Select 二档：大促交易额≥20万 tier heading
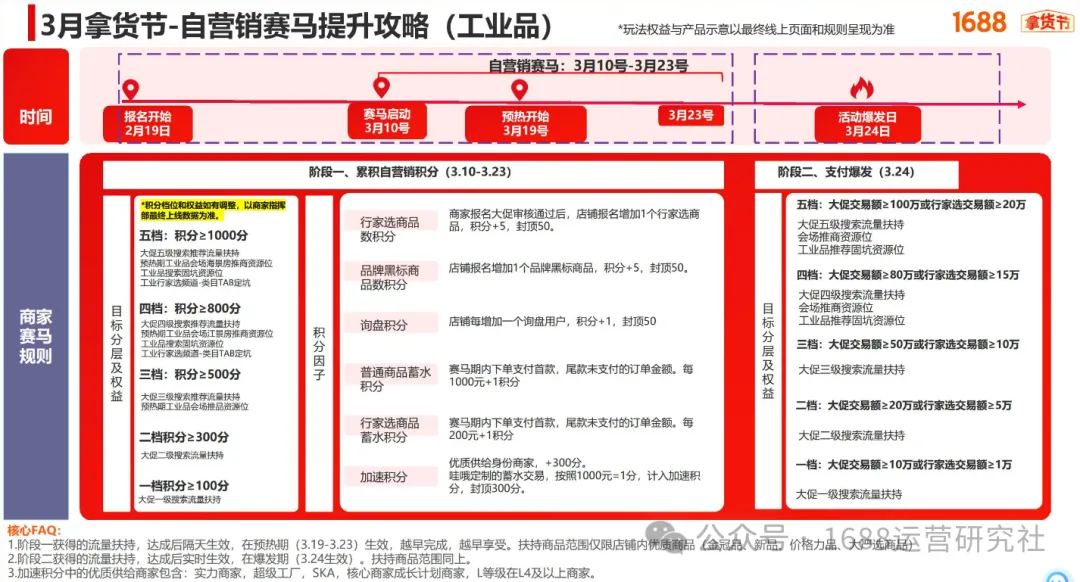1080x582 pixels. click(904, 406)
